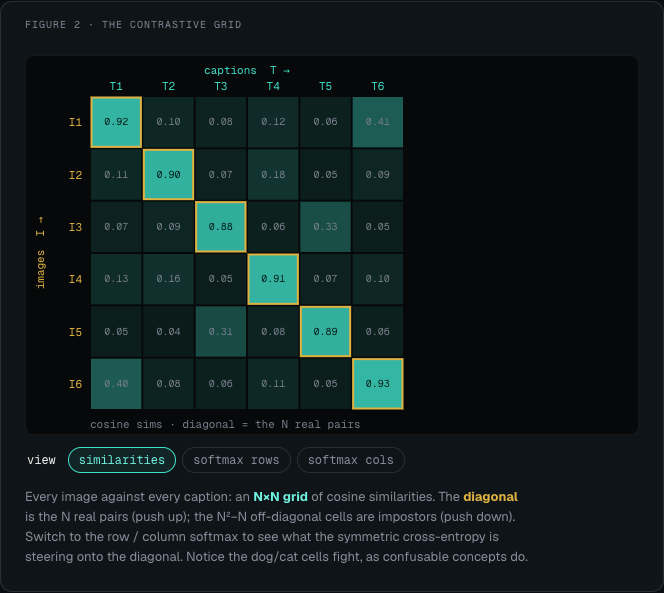Click the 0.10 cell in row I1
The width and height of the screenshot is (664, 593).
(x=169, y=122)
